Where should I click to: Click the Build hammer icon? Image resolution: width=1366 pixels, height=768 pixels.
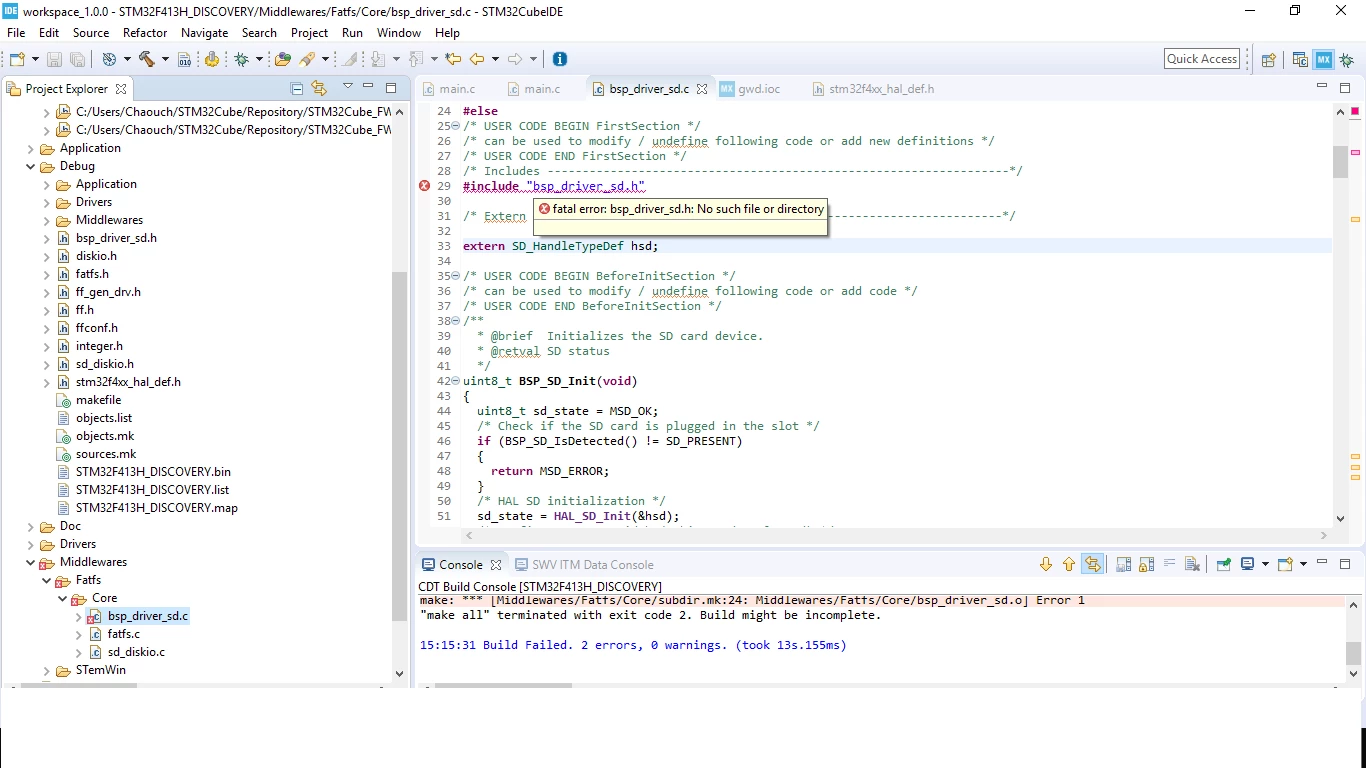point(147,59)
